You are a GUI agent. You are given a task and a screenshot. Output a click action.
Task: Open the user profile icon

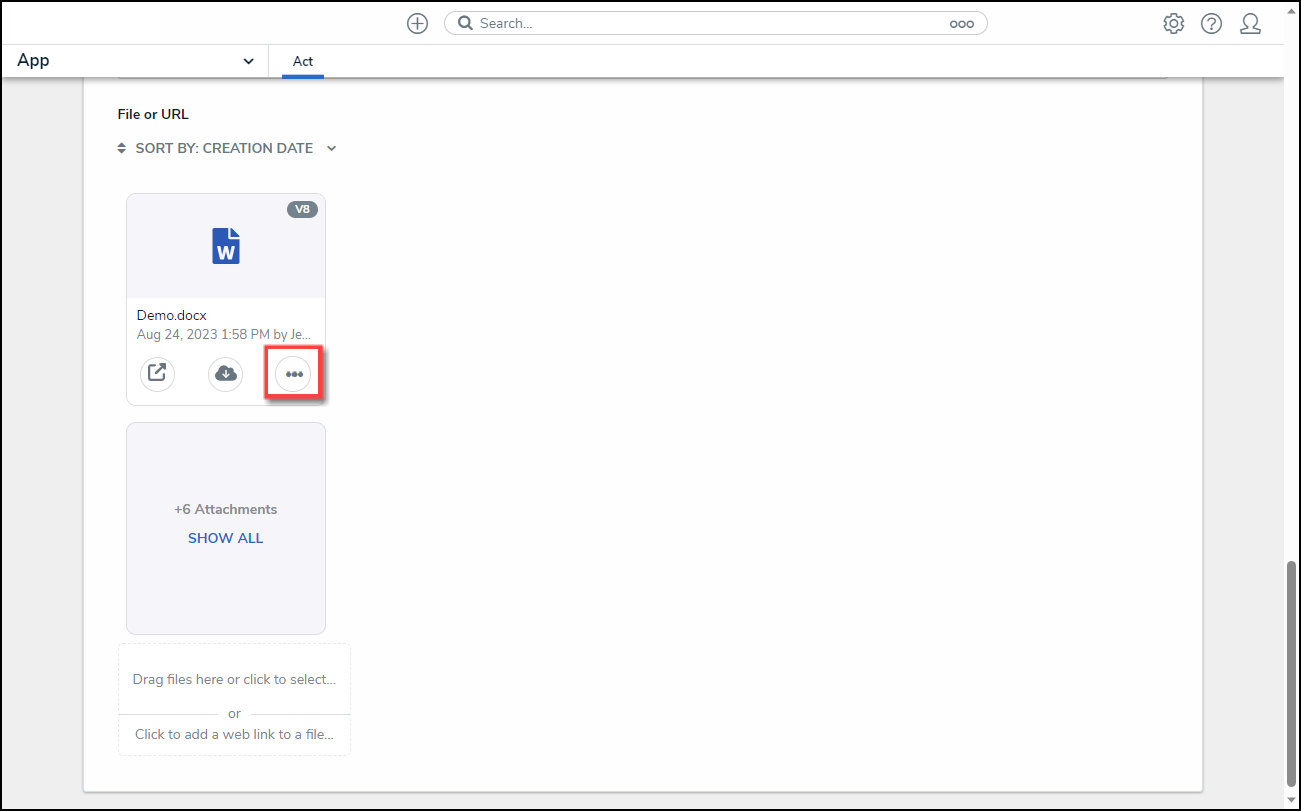coord(1250,24)
